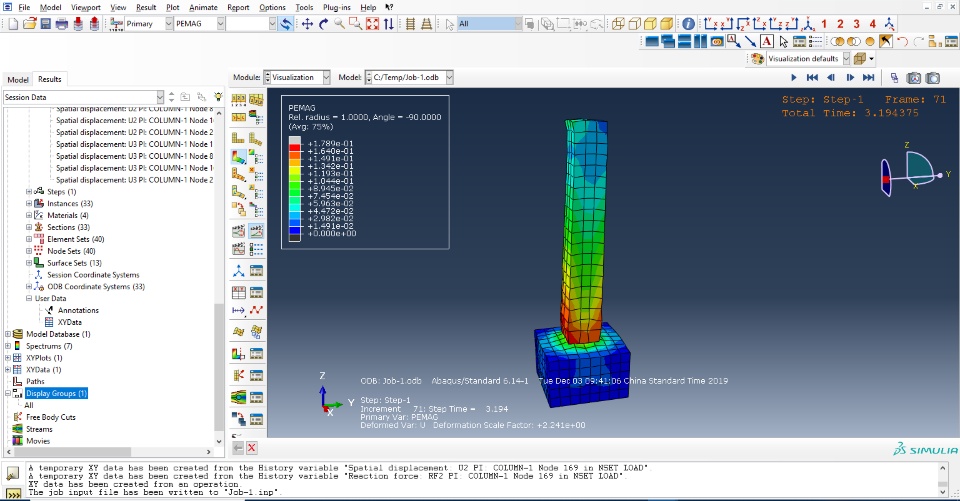
Task: Jump to first frame
Action: coord(812,78)
